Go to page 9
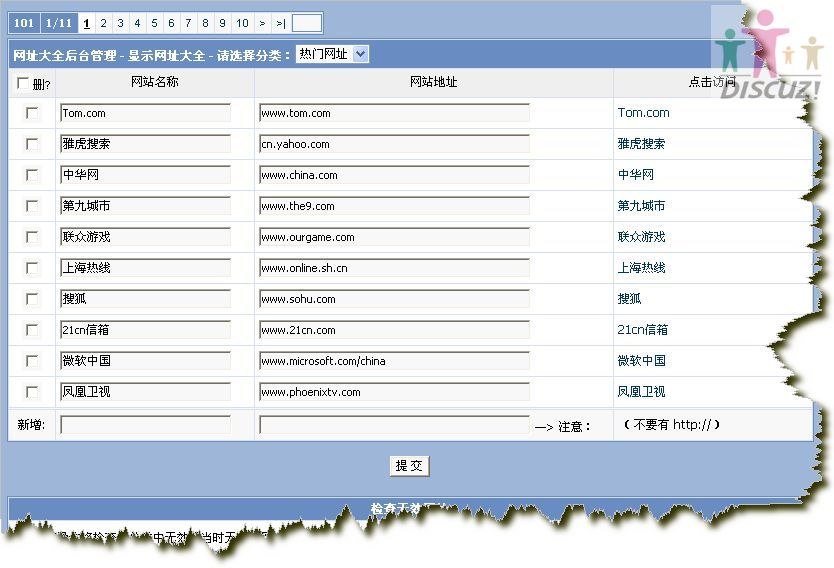The width and height of the screenshot is (834, 568). (x=222, y=23)
